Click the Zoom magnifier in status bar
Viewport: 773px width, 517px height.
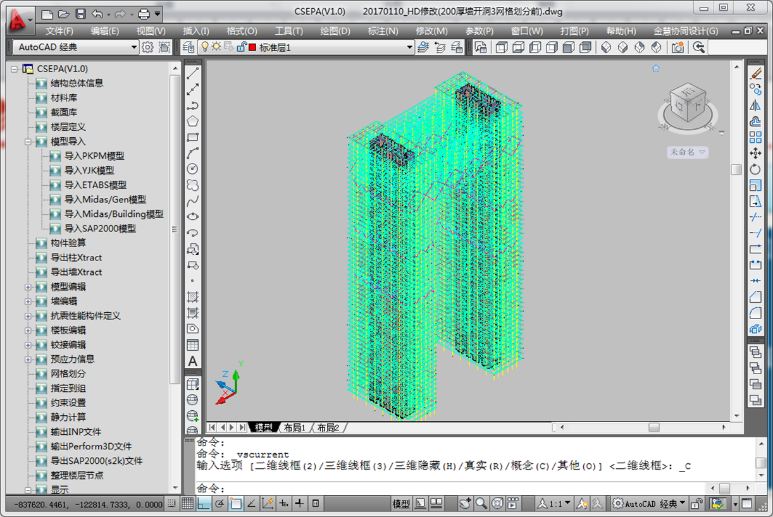[481, 503]
